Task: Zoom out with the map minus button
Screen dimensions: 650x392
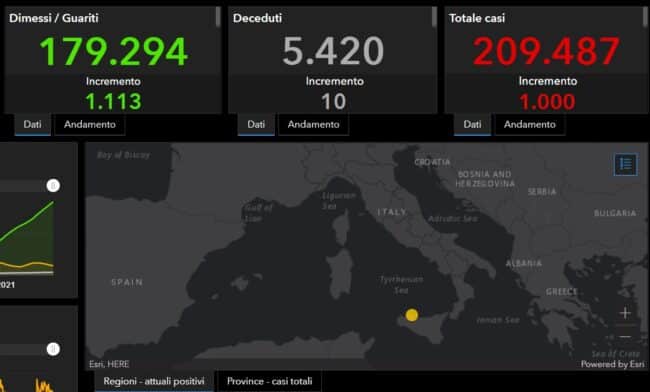Action: pyautogui.click(x=625, y=336)
